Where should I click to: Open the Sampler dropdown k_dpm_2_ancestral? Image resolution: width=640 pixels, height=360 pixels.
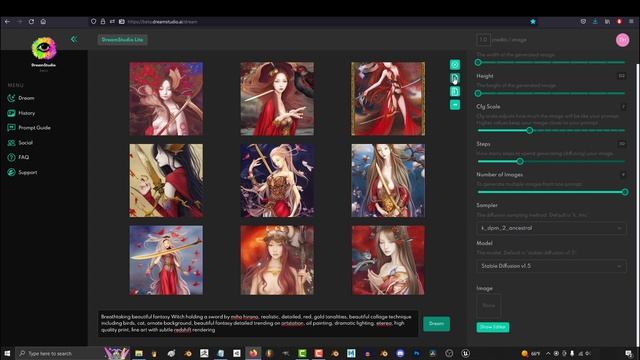(551, 228)
